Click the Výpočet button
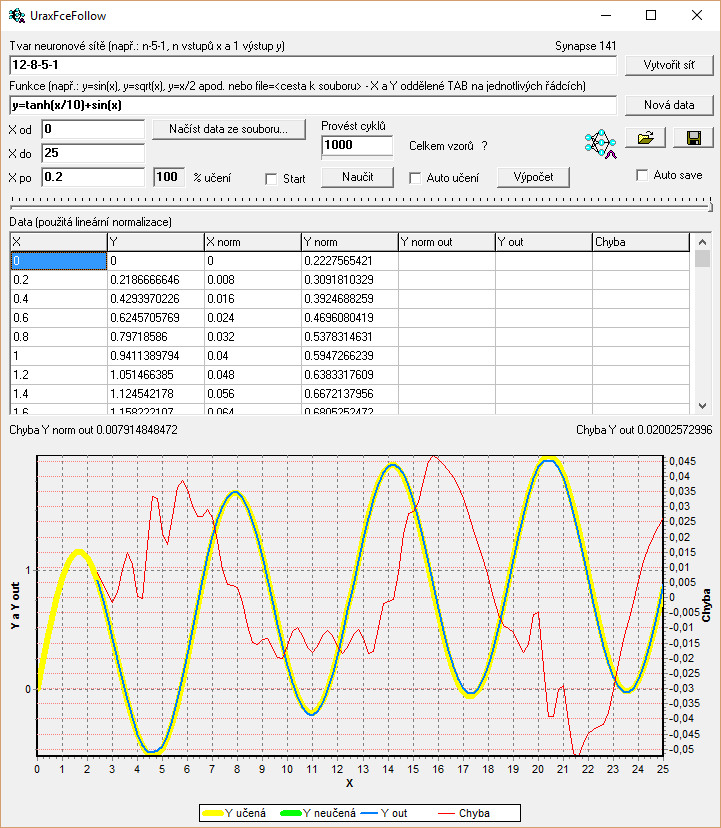This screenshot has height=828, width=721. click(x=533, y=177)
